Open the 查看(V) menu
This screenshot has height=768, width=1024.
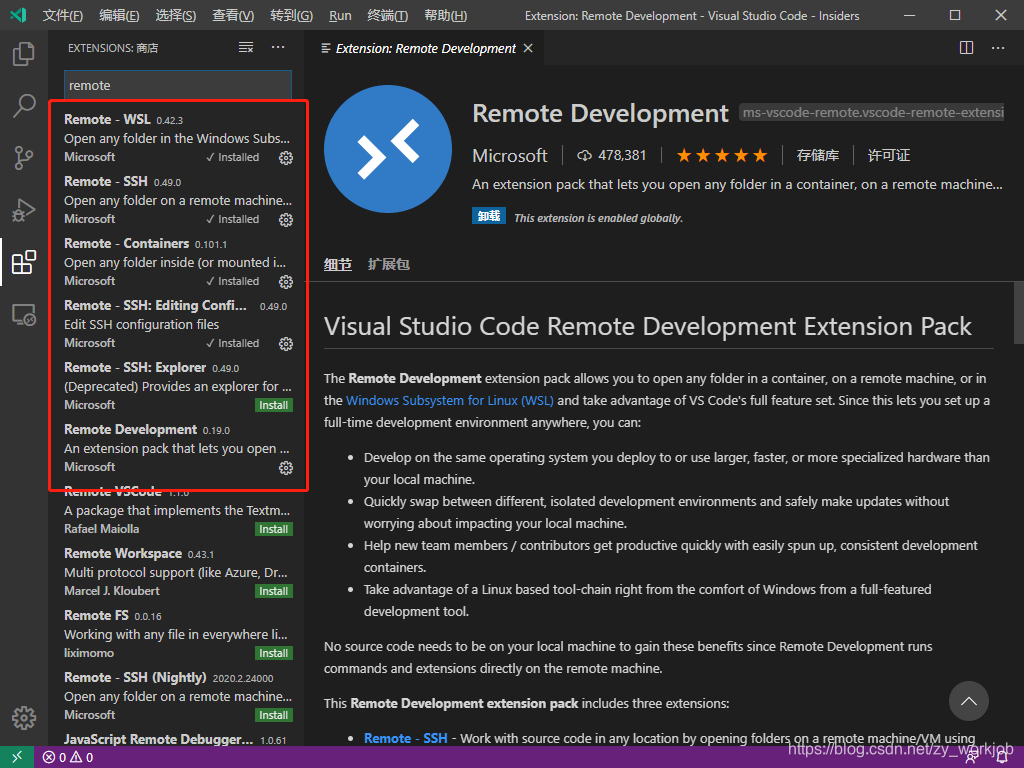233,15
